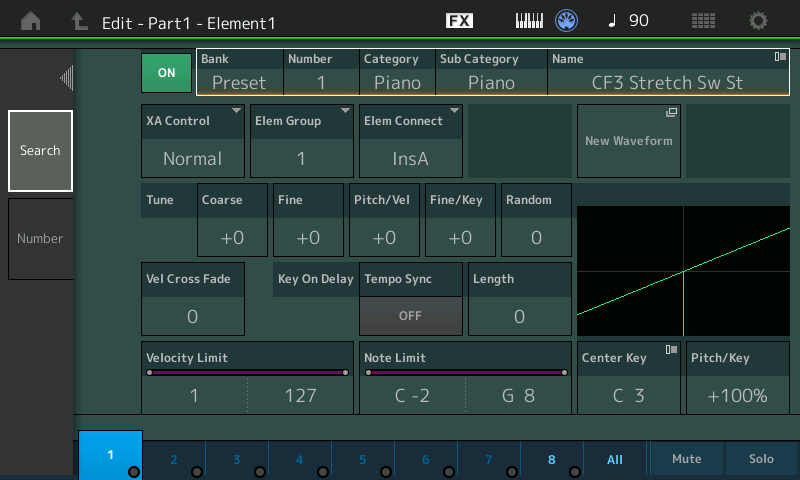Go to the Home screen icon
Screen dimensions: 800x480
(x=31, y=21)
